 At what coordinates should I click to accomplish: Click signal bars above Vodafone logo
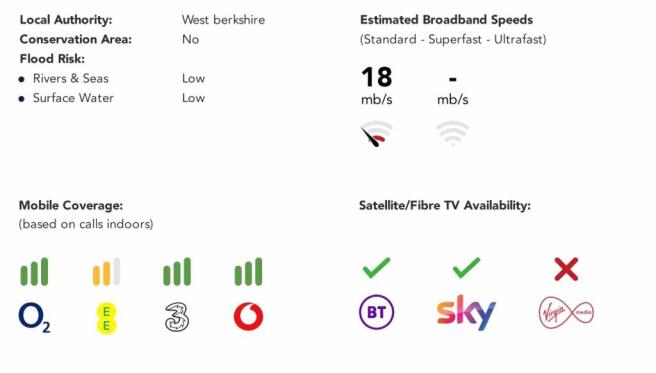[249, 272]
